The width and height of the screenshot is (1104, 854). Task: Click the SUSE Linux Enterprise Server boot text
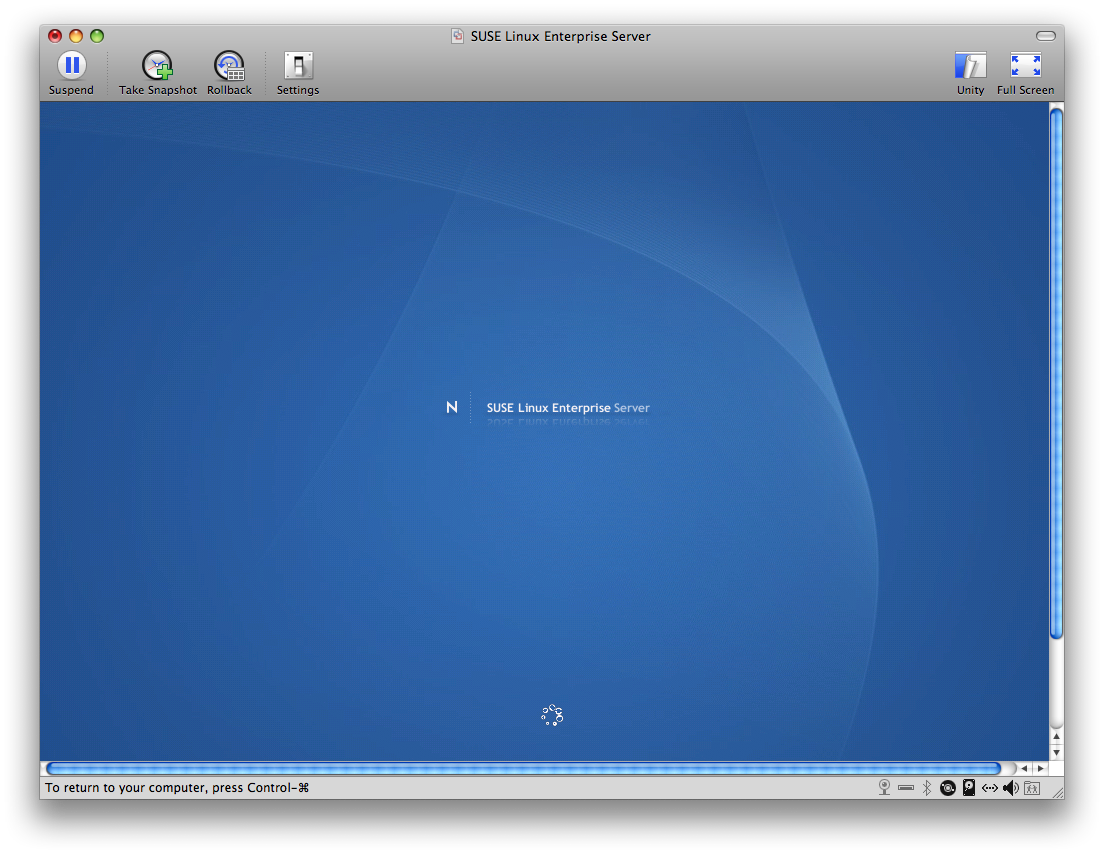click(567, 408)
